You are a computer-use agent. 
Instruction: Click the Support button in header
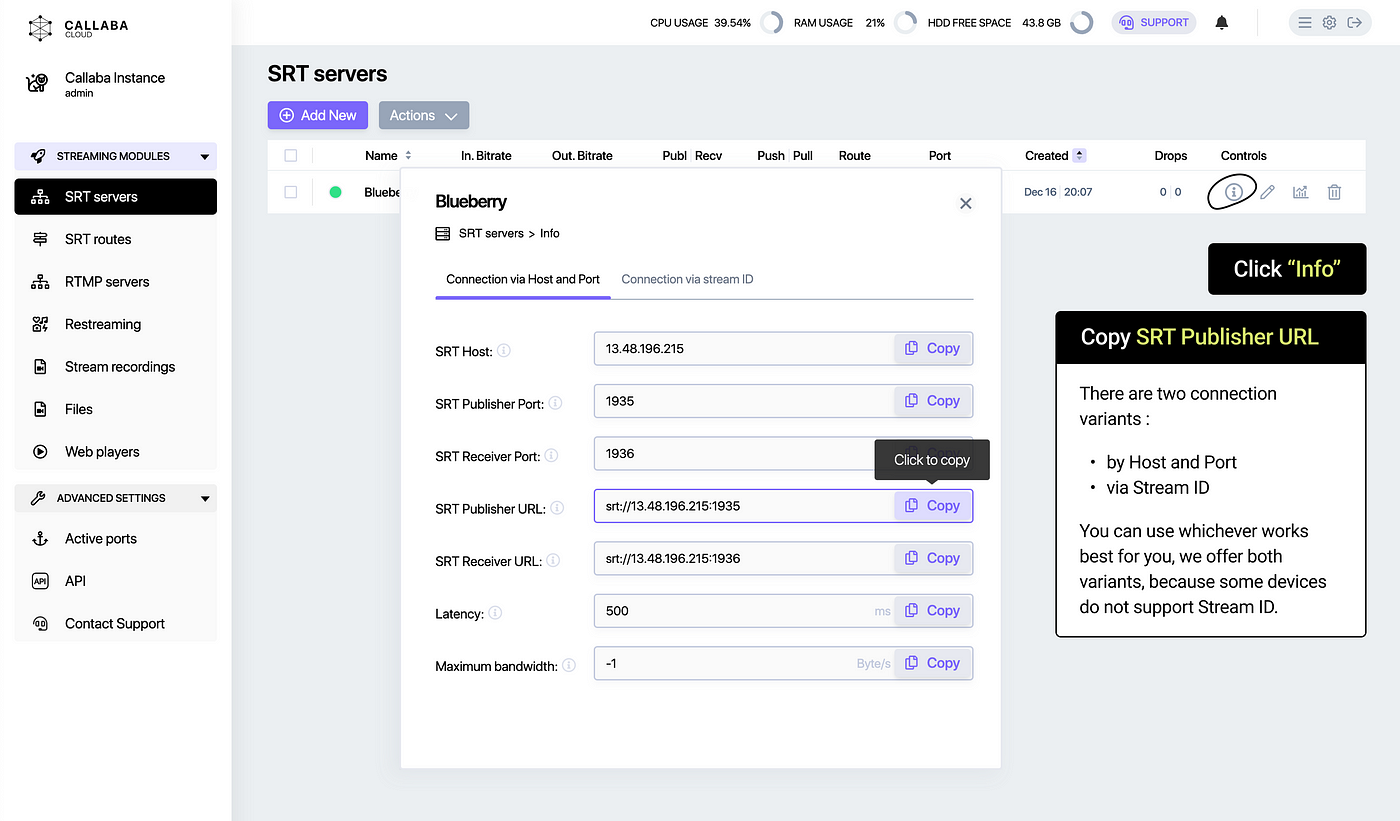click(x=1154, y=22)
